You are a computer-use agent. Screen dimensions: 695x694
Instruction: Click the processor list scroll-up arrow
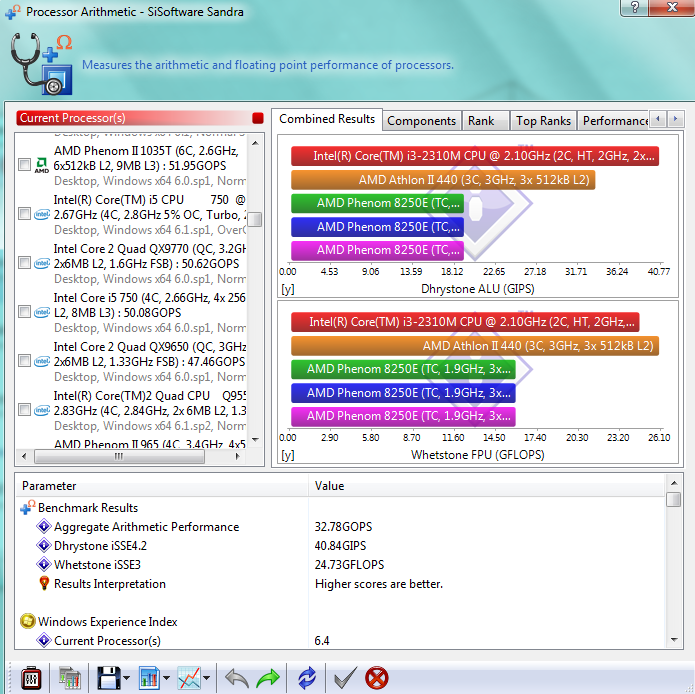click(255, 143)
